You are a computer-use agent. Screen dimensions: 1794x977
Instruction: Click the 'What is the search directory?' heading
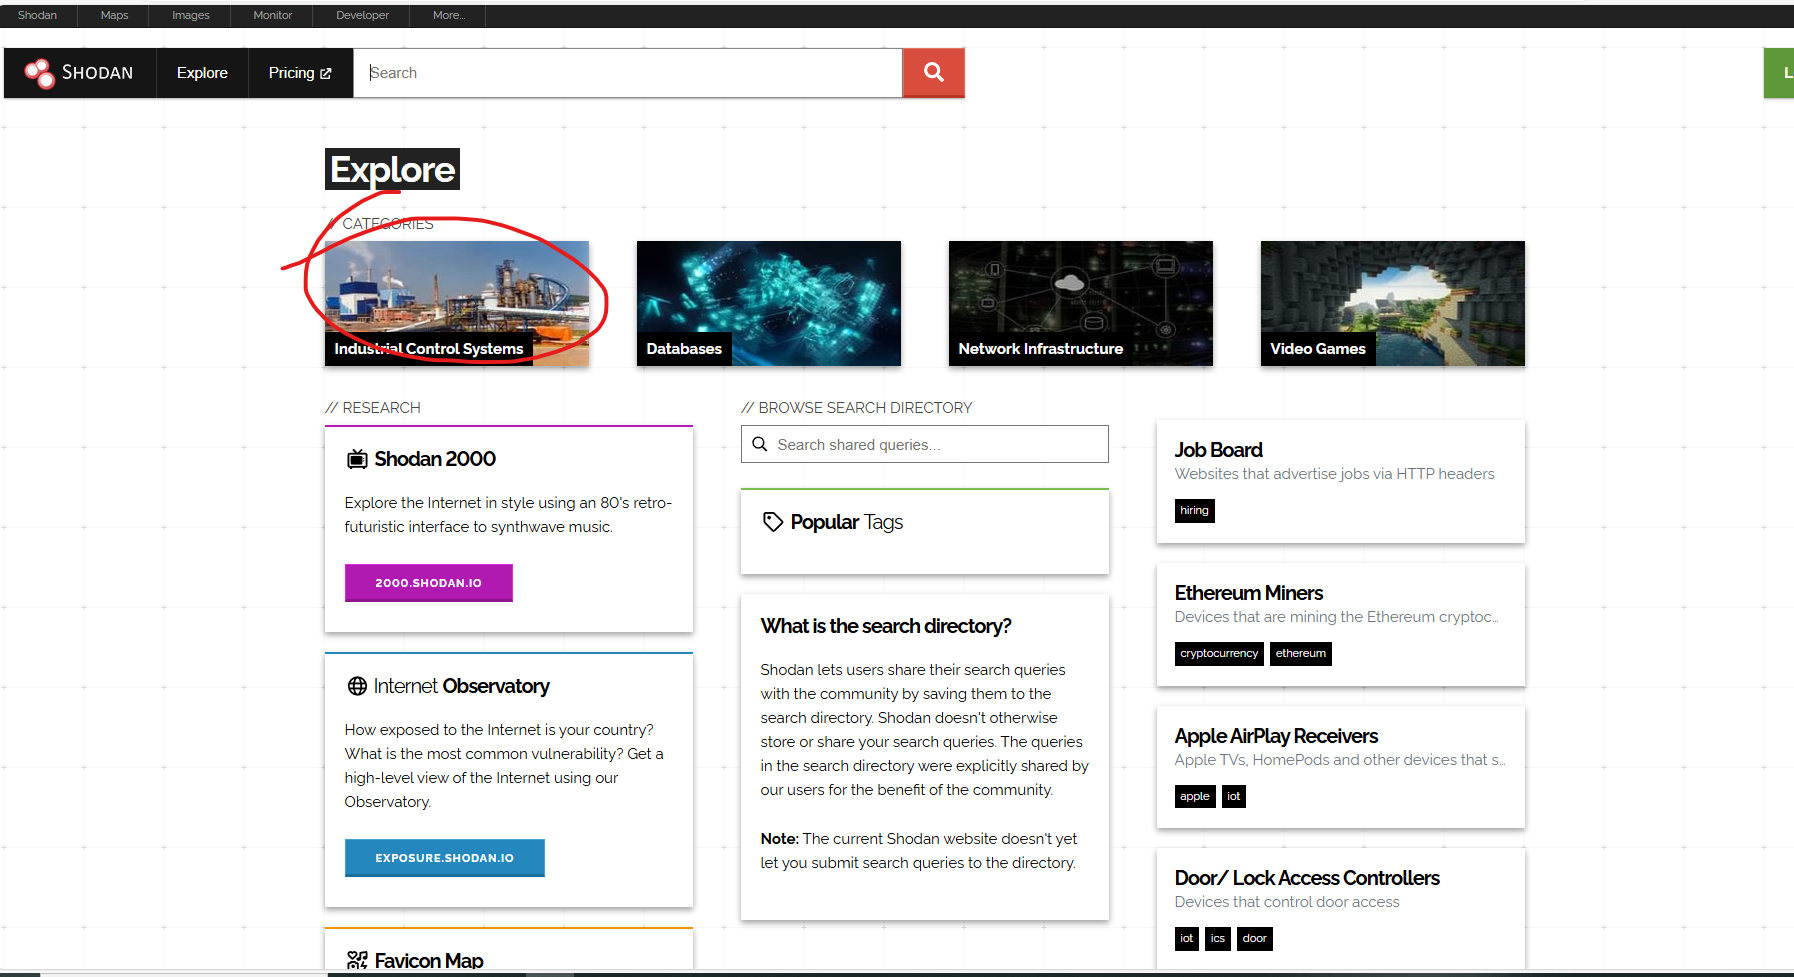(886, 626)
